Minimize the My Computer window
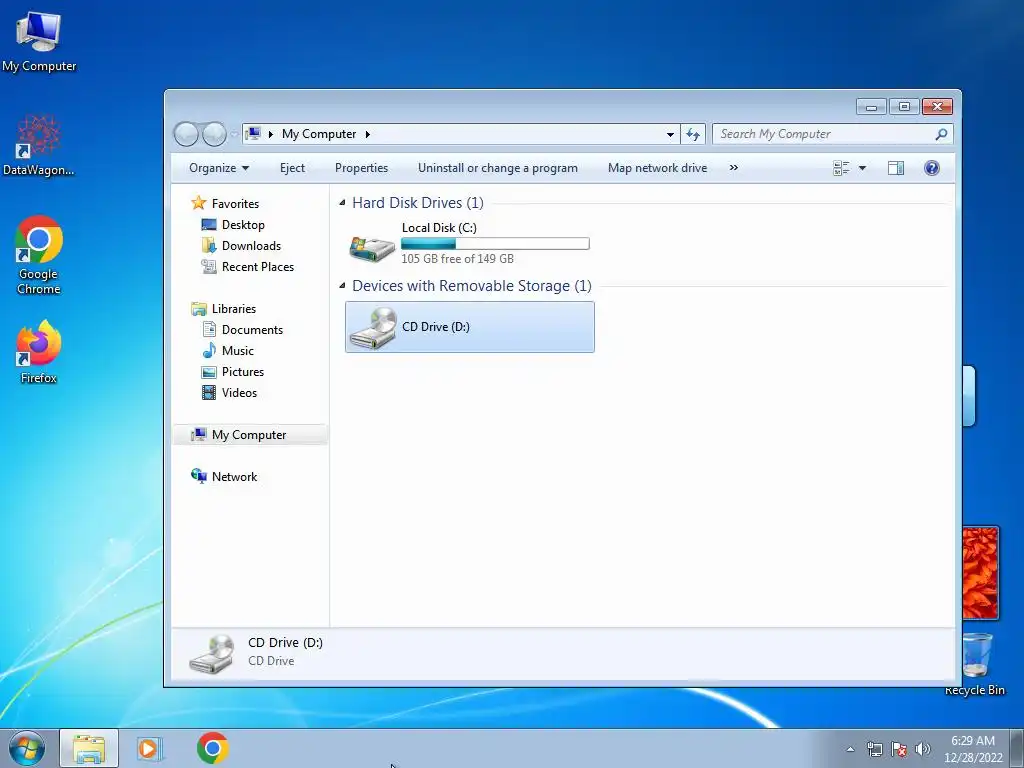The image size is (1024, 768). 871,106
